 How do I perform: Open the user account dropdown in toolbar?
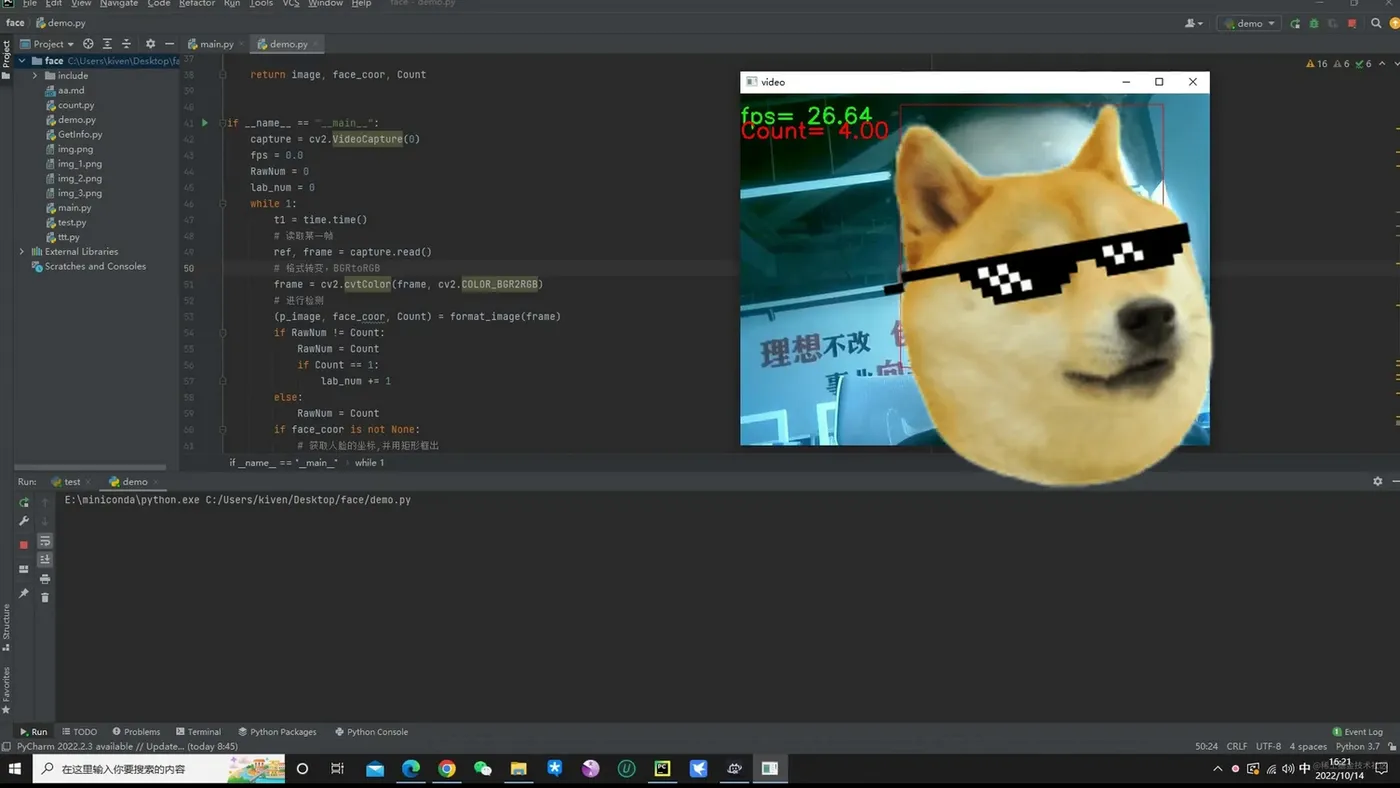(x=1194, y=23)
